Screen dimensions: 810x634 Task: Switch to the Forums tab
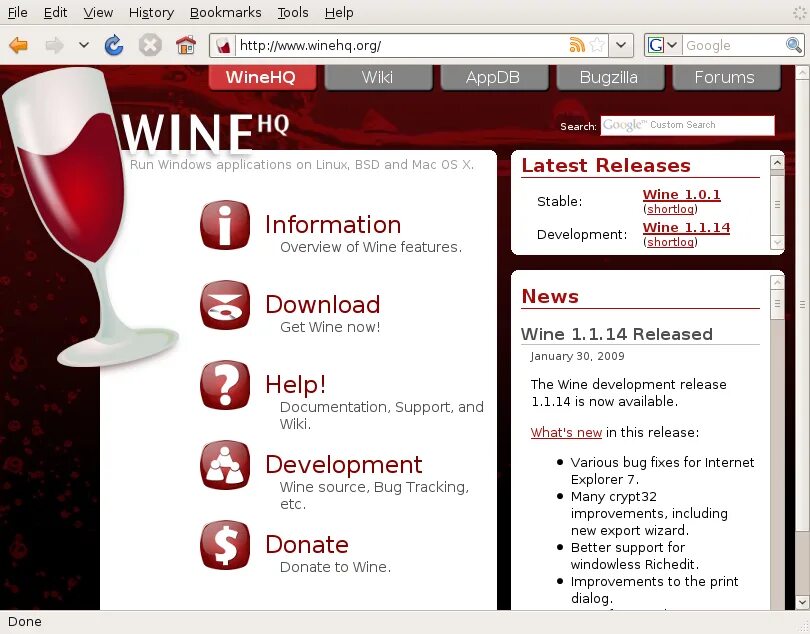click(x=726, y=76)
